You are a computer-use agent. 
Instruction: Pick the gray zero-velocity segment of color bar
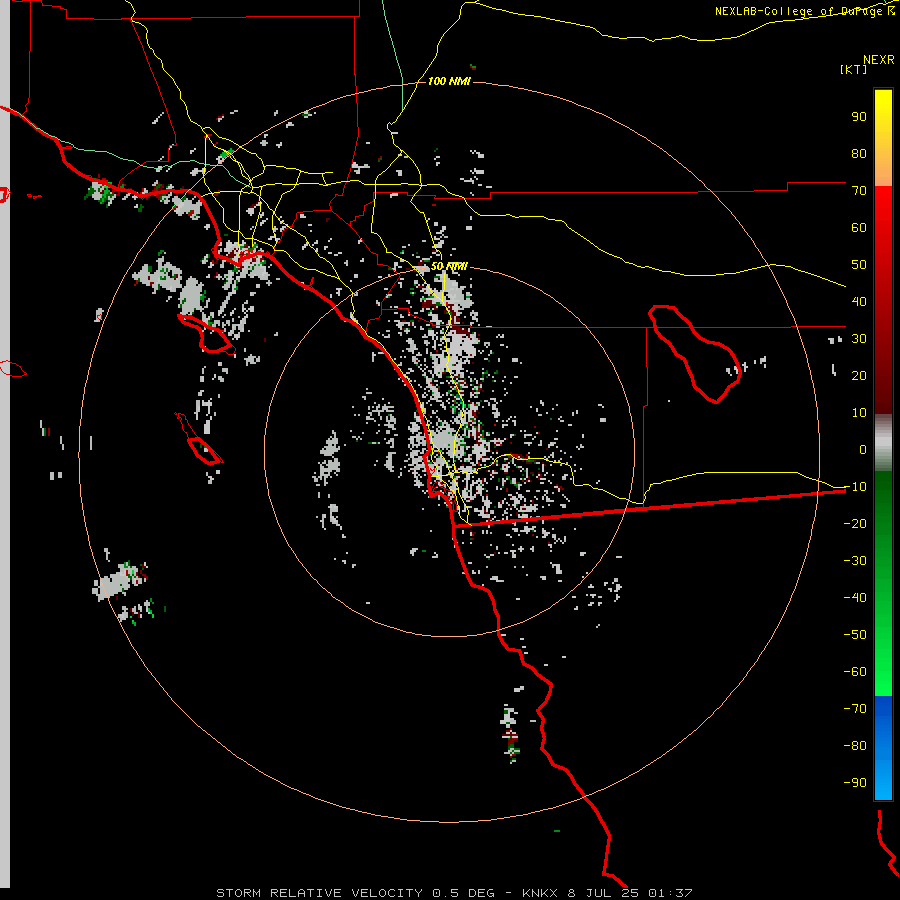point(883,443)
